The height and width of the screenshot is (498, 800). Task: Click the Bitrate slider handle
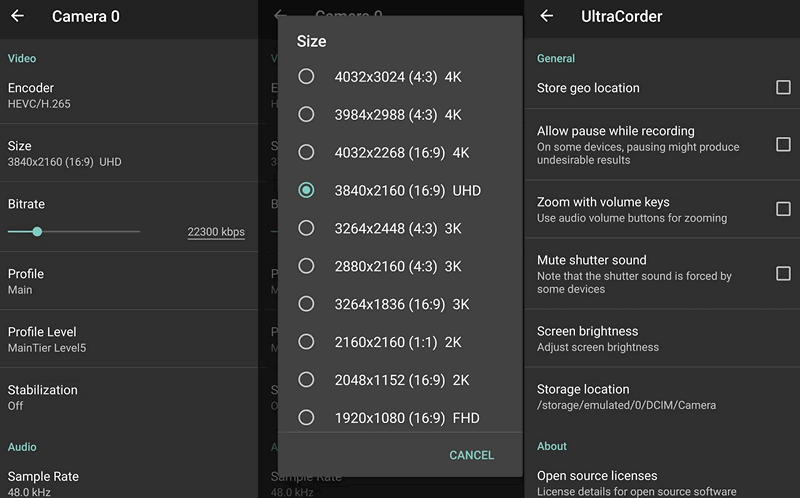pos(37,232)
